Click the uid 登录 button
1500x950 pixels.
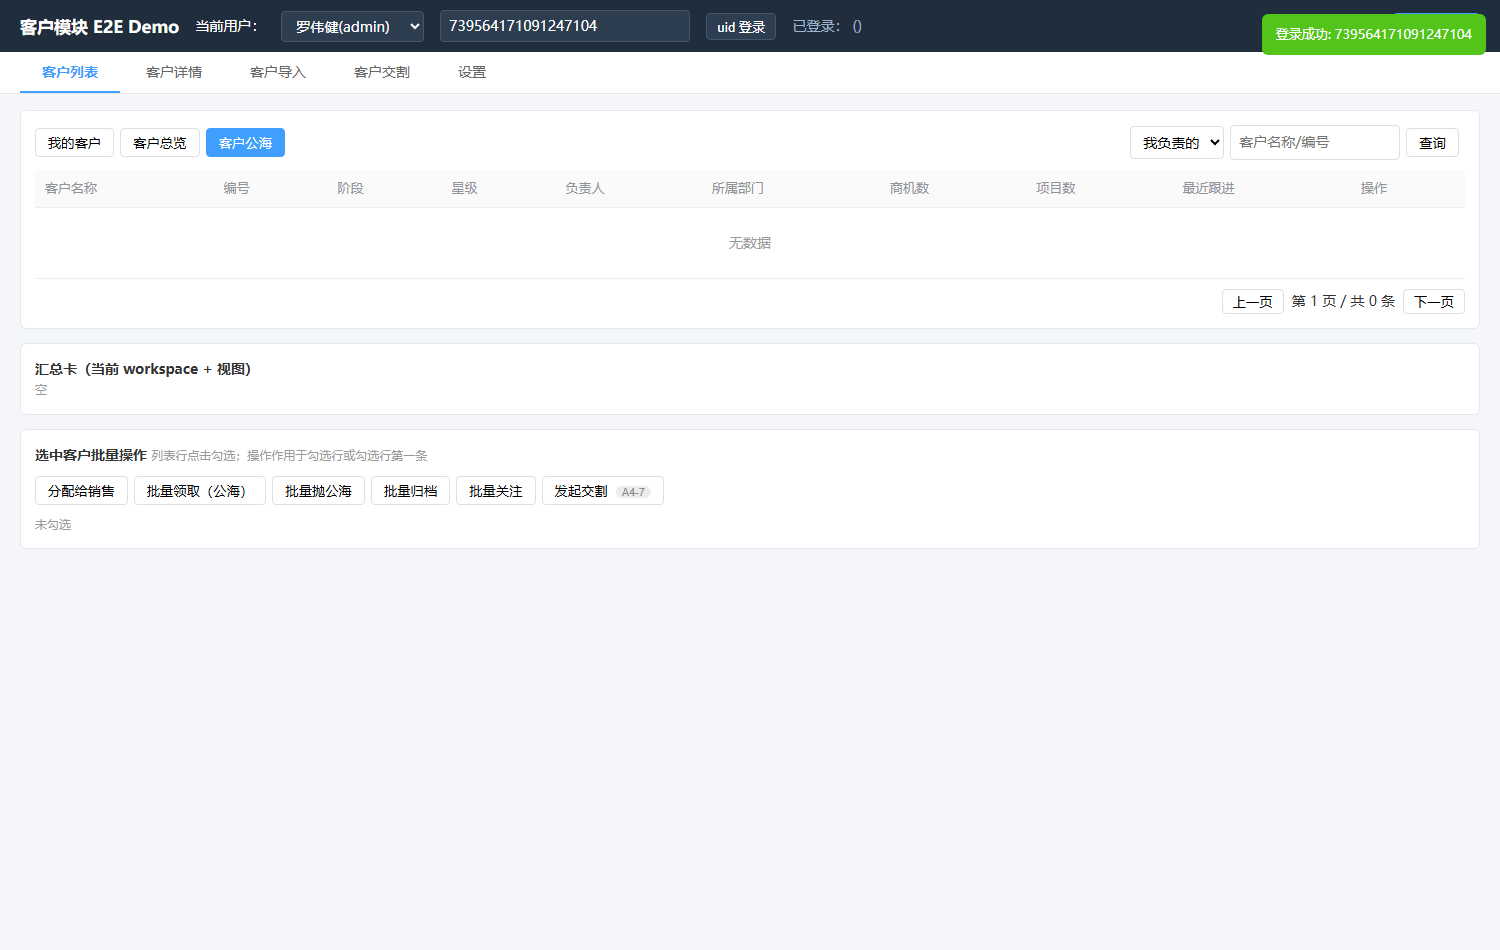pos(741,27)
